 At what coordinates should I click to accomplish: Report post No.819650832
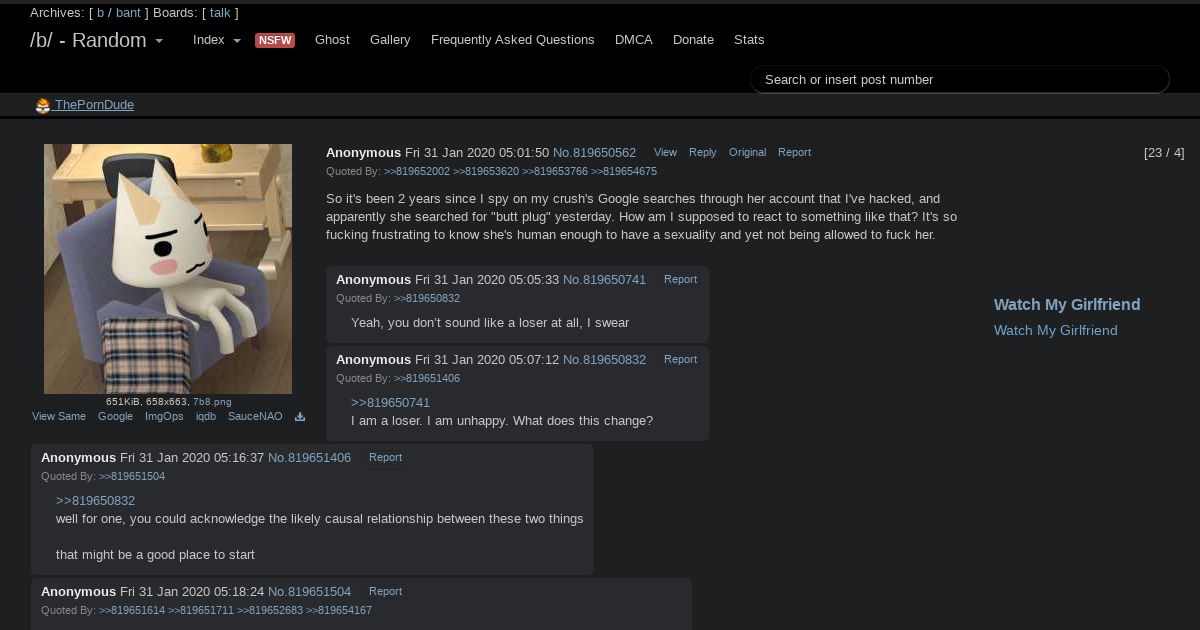click(x=680, y=360)
